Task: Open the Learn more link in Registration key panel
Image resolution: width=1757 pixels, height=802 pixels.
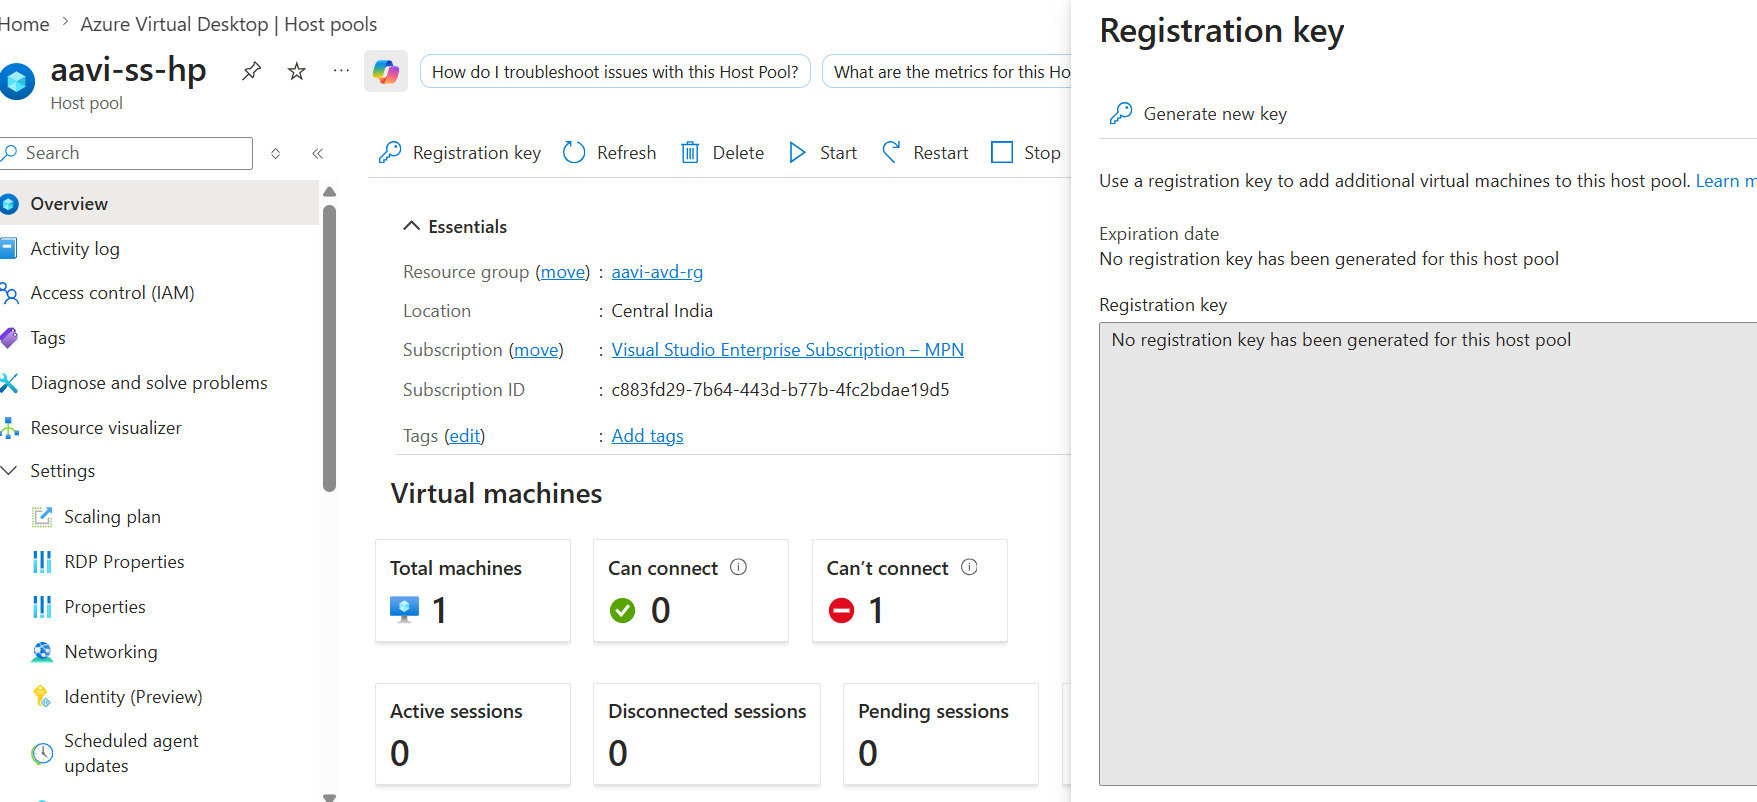Action: point(1726,181)
